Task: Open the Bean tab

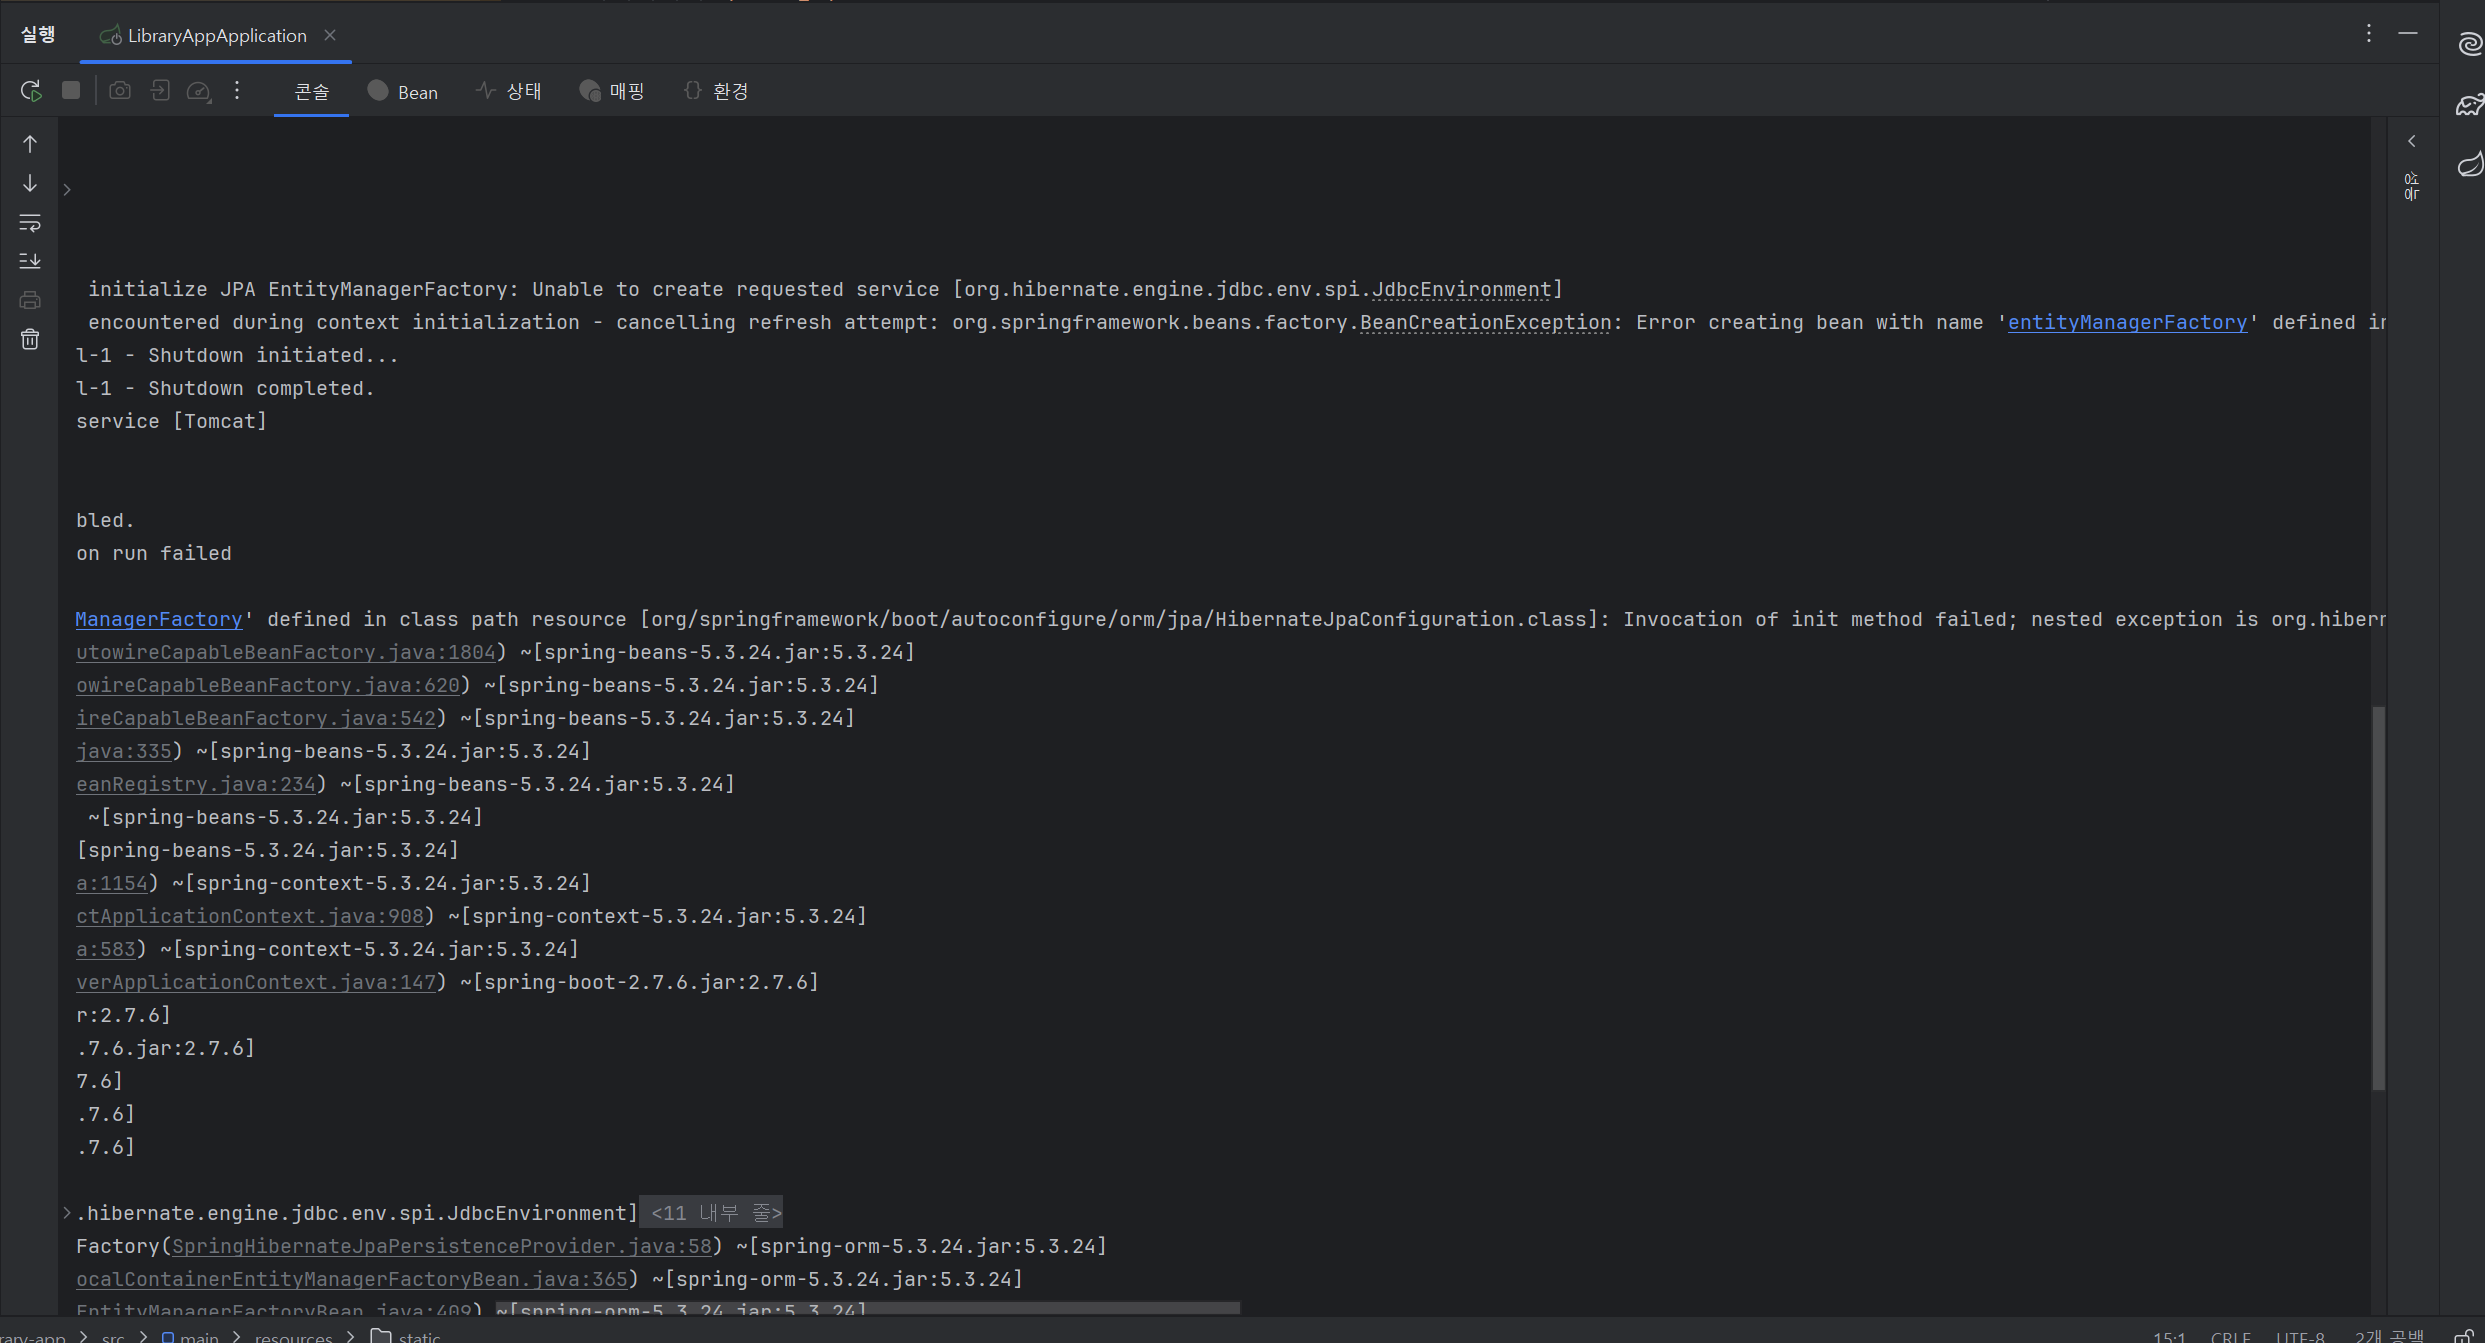Action: pyautogui.click(x=403, y=92)
